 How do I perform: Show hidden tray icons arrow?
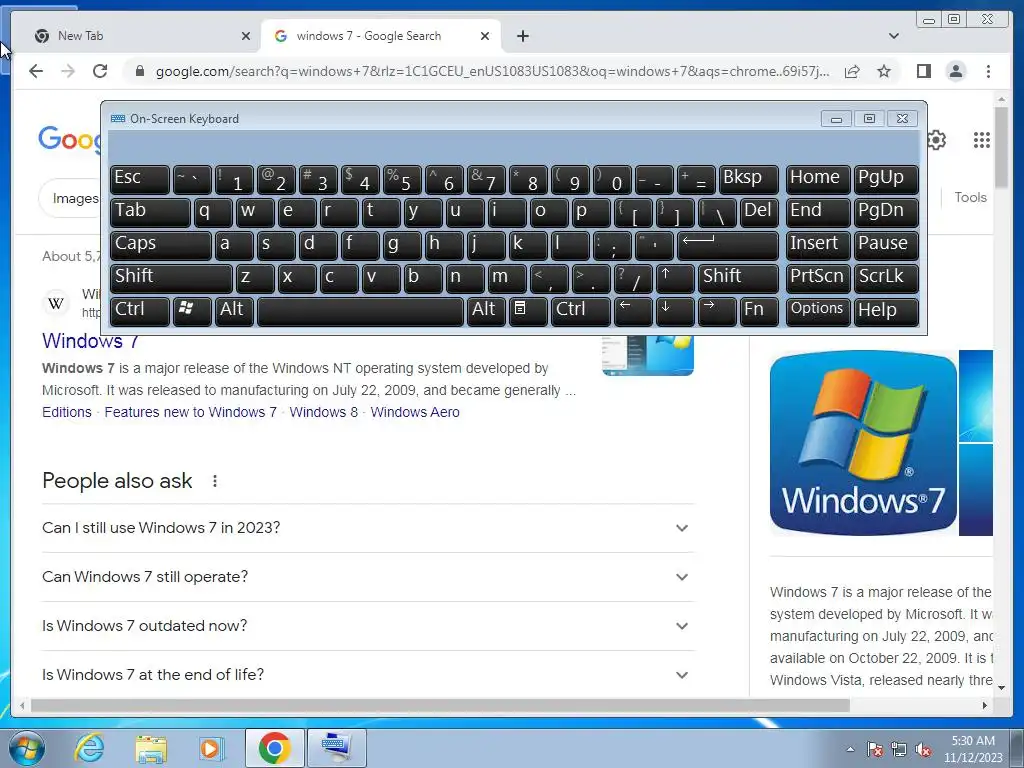pos(850,750)
